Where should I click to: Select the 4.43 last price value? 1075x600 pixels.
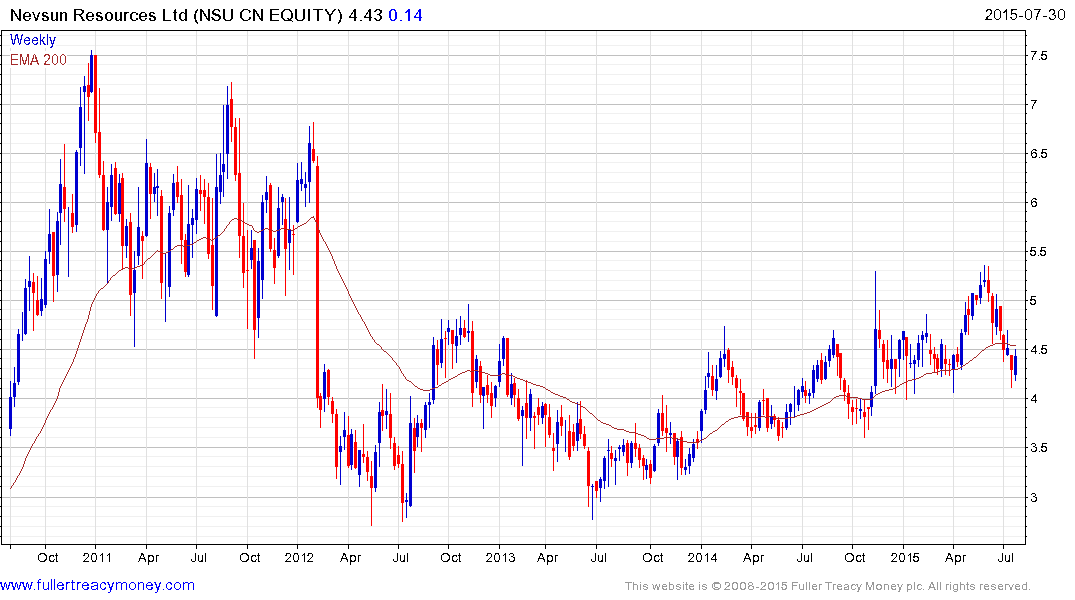365,15
